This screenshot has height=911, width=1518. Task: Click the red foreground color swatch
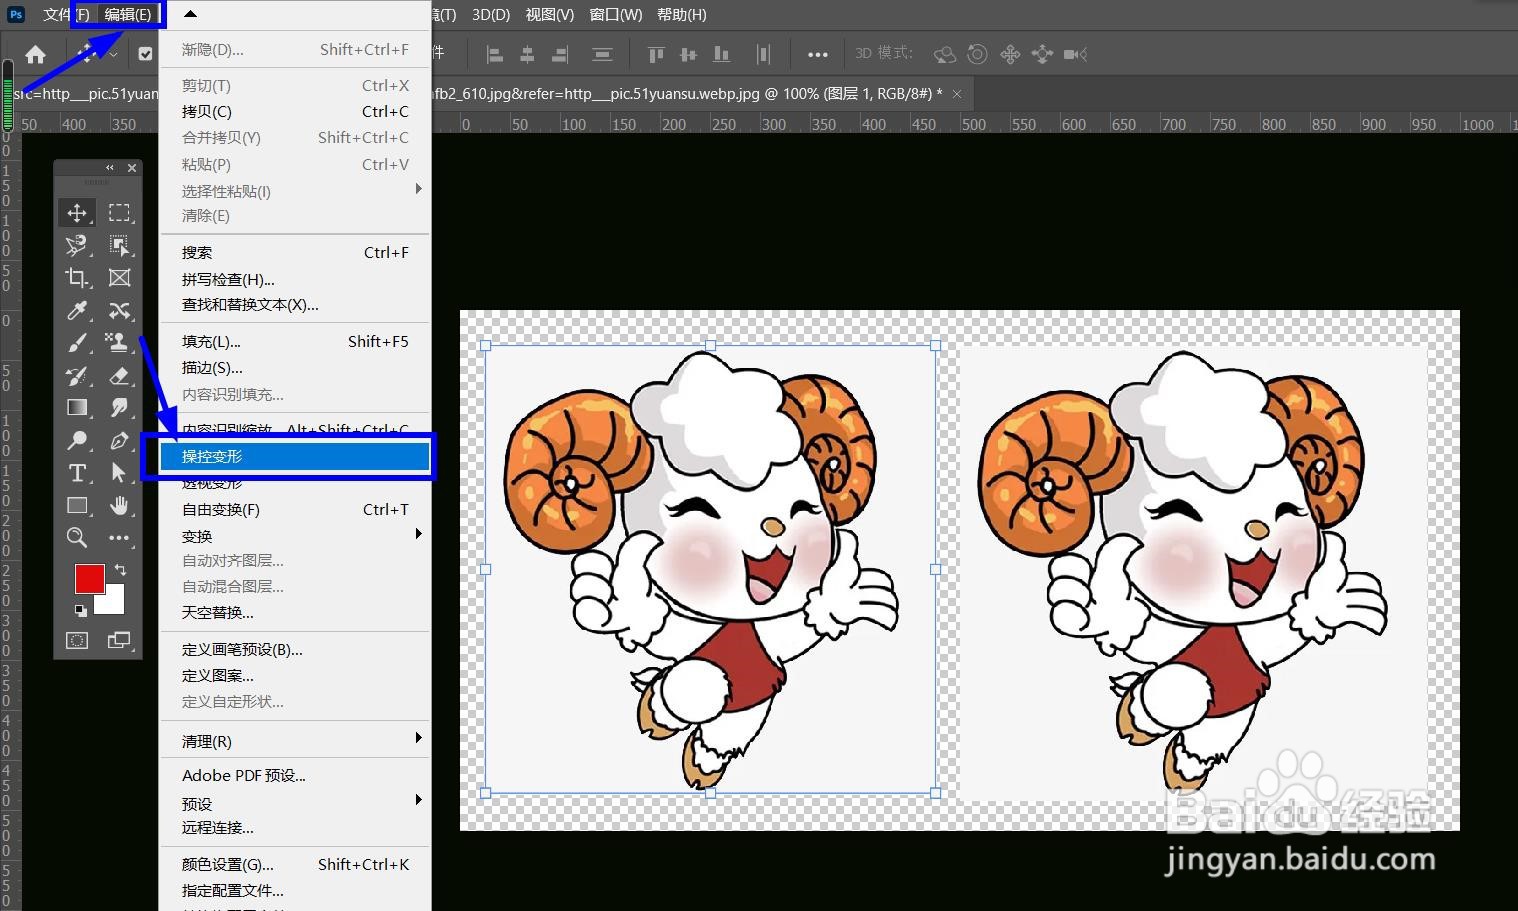tap(89, 579)
